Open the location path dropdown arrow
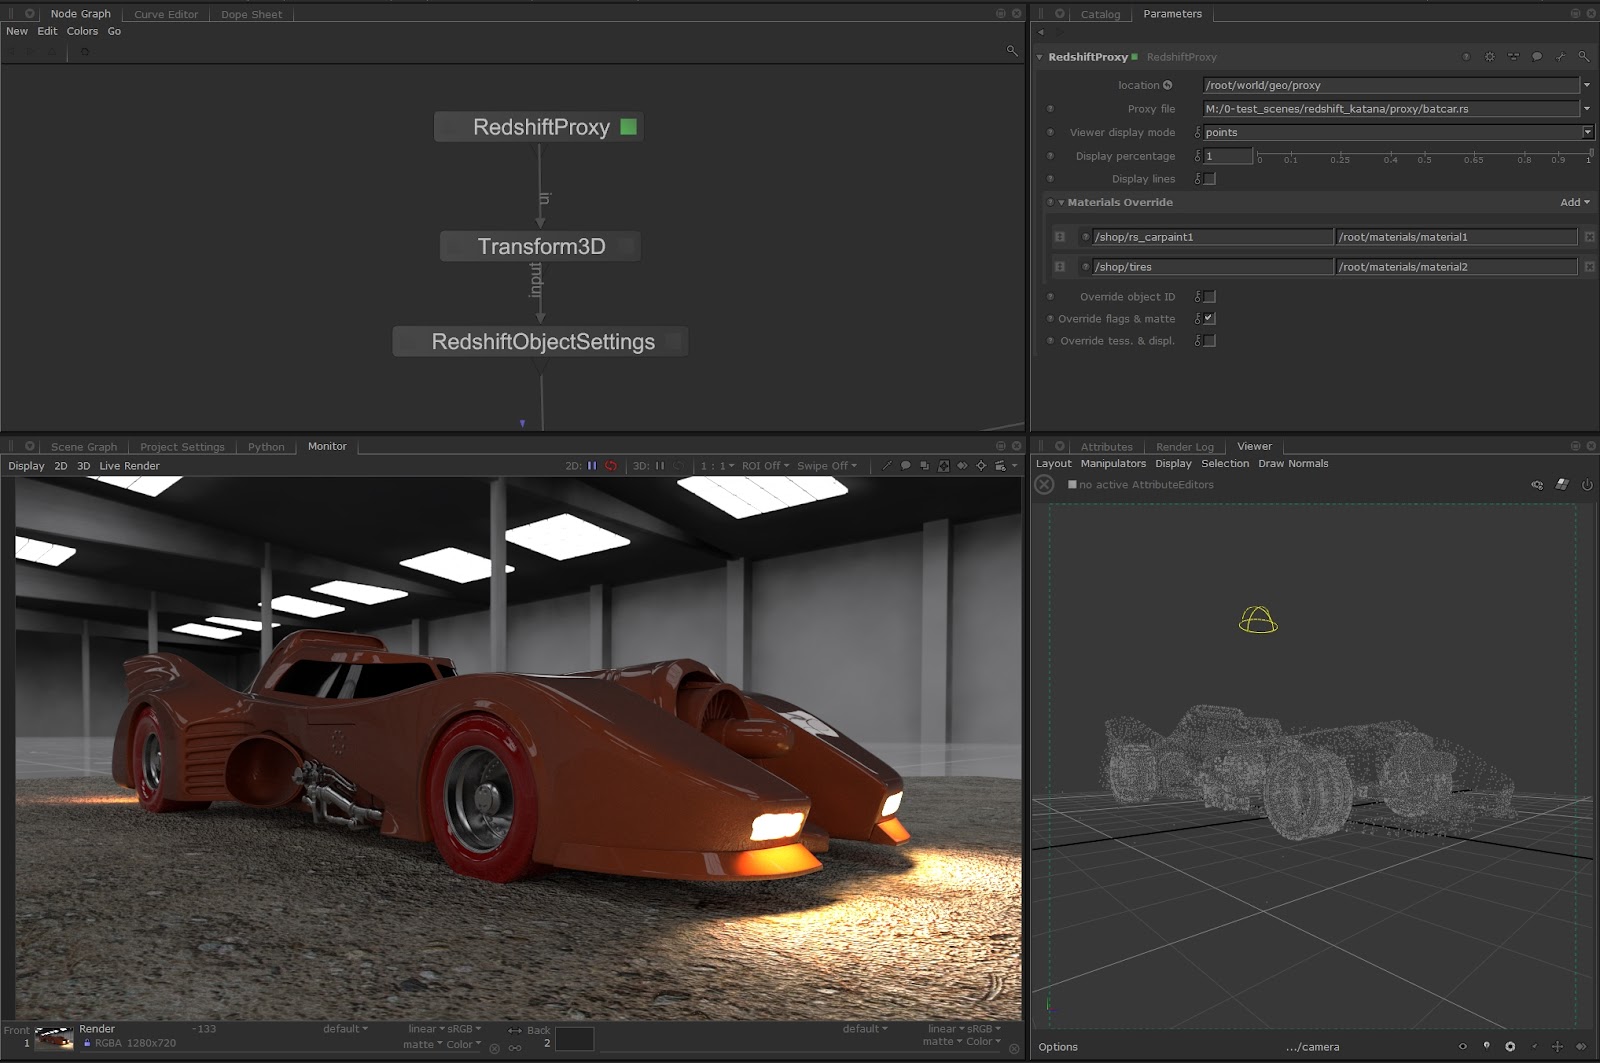This screenshot has height=1063, width=1600. pyautogui.click(x=1587, y=85)
